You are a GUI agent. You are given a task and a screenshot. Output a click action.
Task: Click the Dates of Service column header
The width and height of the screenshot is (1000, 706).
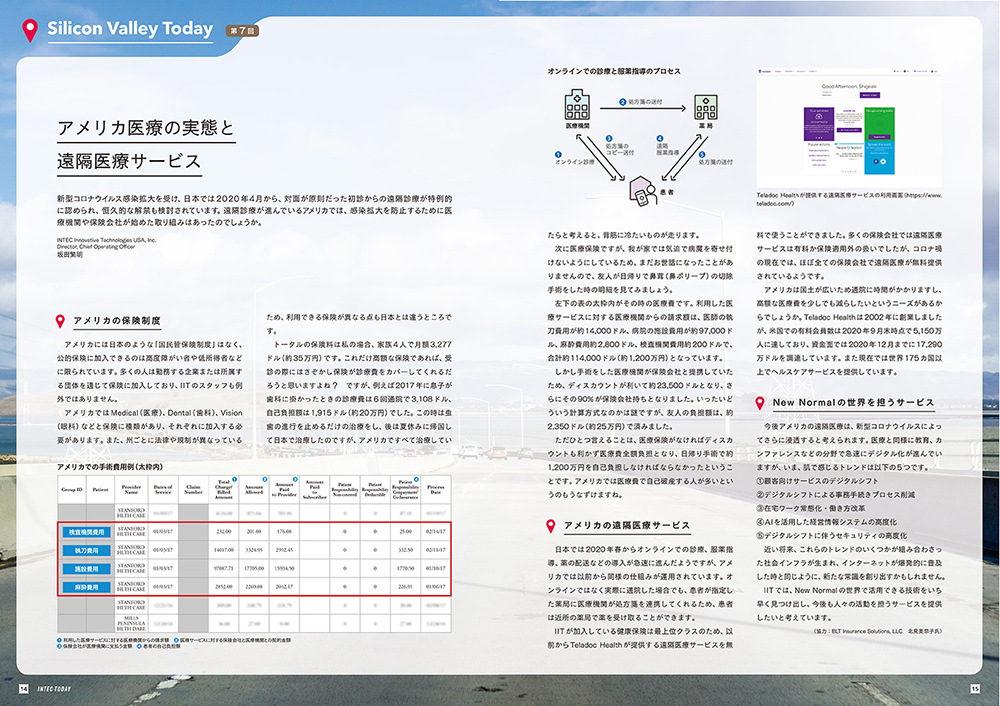coord(163,490)
